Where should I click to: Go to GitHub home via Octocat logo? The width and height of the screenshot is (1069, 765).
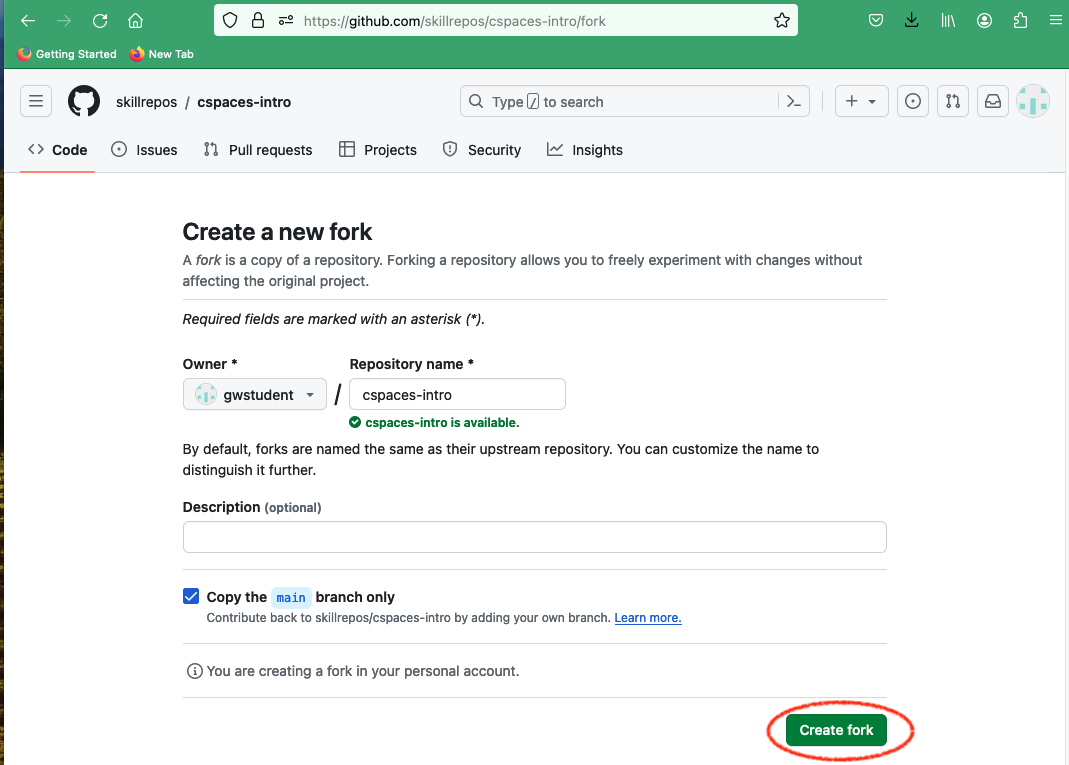84,102
